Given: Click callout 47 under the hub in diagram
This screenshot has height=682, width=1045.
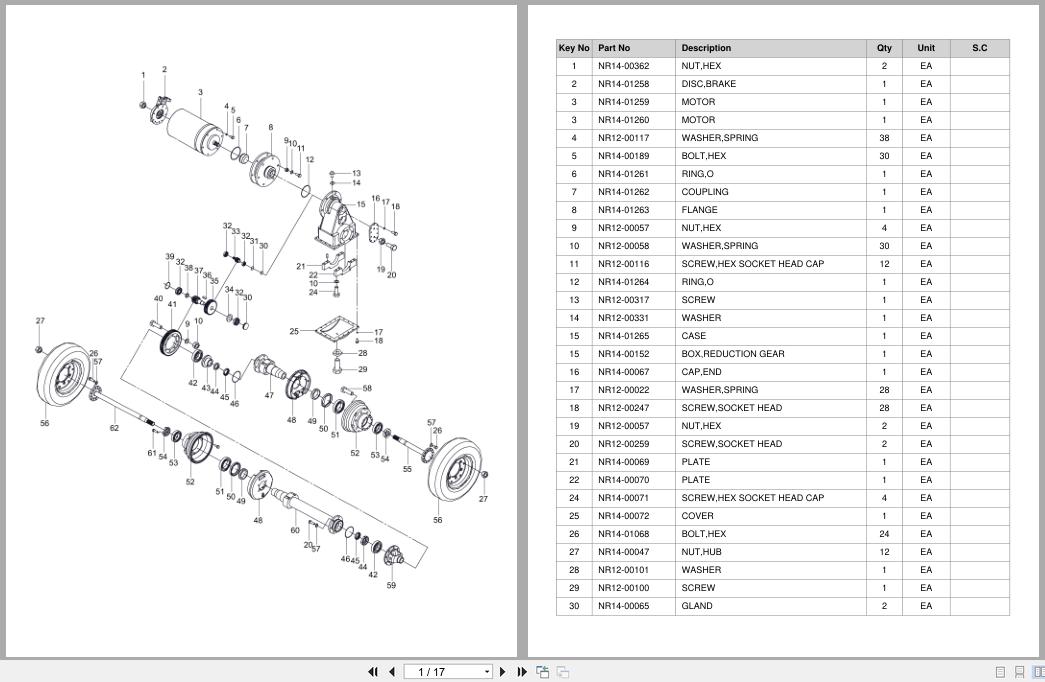Looking at the screenshot, I should coord(269,395).
